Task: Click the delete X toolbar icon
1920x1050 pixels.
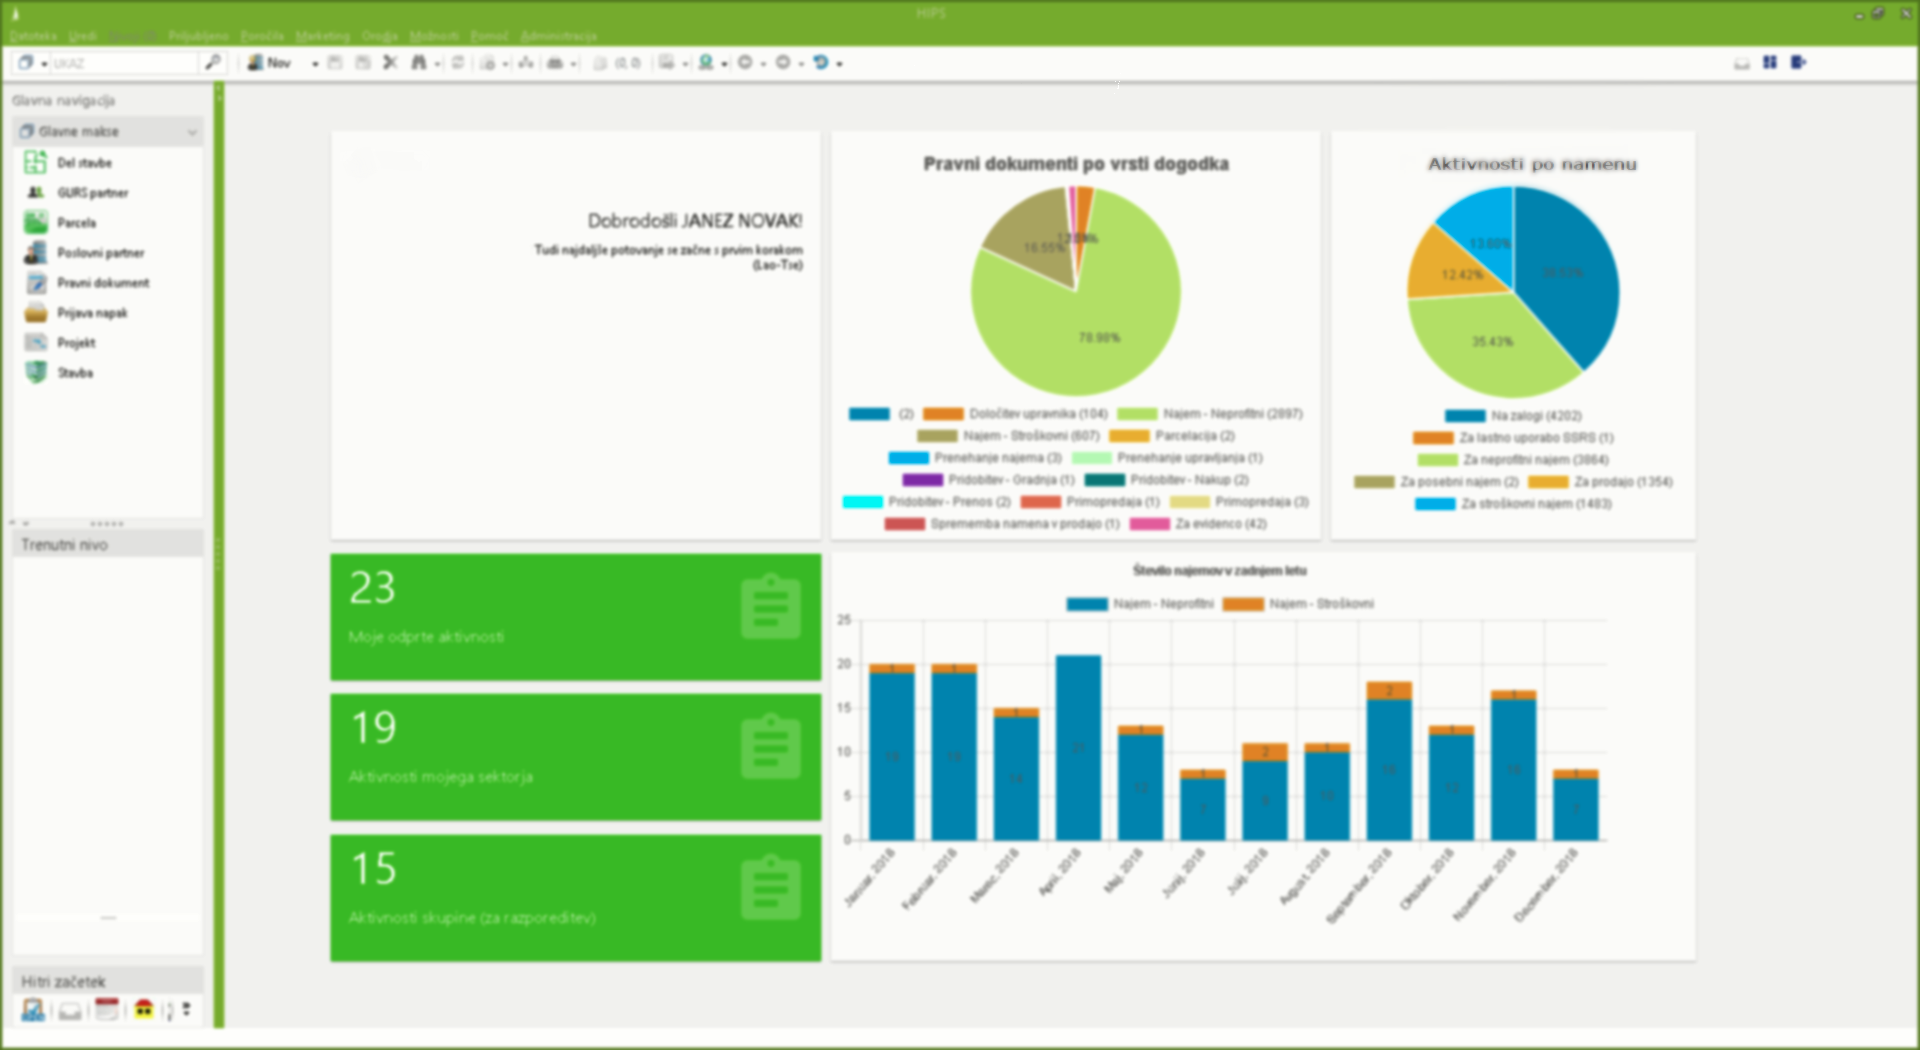Action: click(x=390, y=62)
